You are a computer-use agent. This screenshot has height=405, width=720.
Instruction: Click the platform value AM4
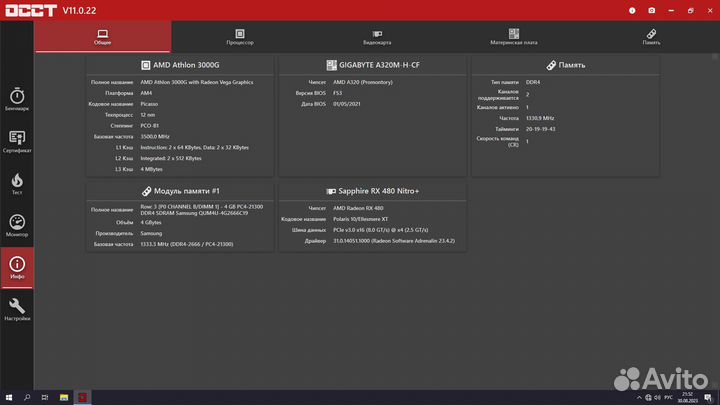click(x=146, y=93)
